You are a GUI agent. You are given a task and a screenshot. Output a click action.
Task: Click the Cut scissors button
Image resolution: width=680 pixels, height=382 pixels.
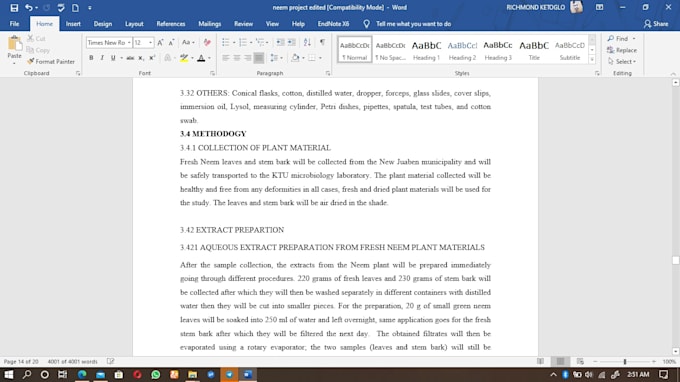36,39
